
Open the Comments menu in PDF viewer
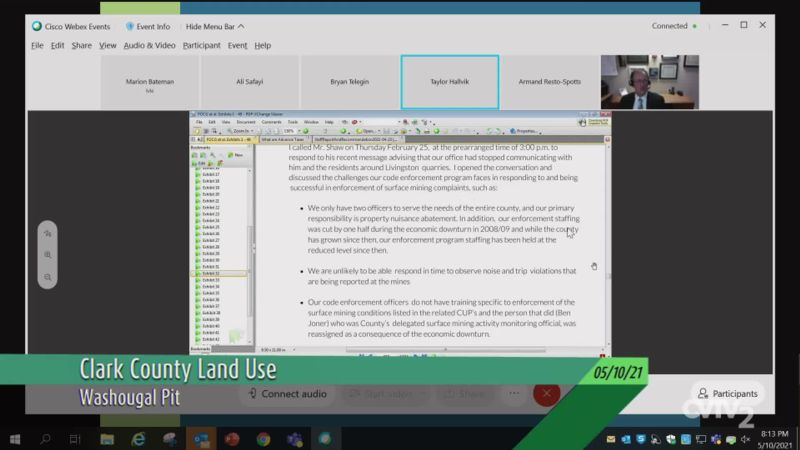271,122
